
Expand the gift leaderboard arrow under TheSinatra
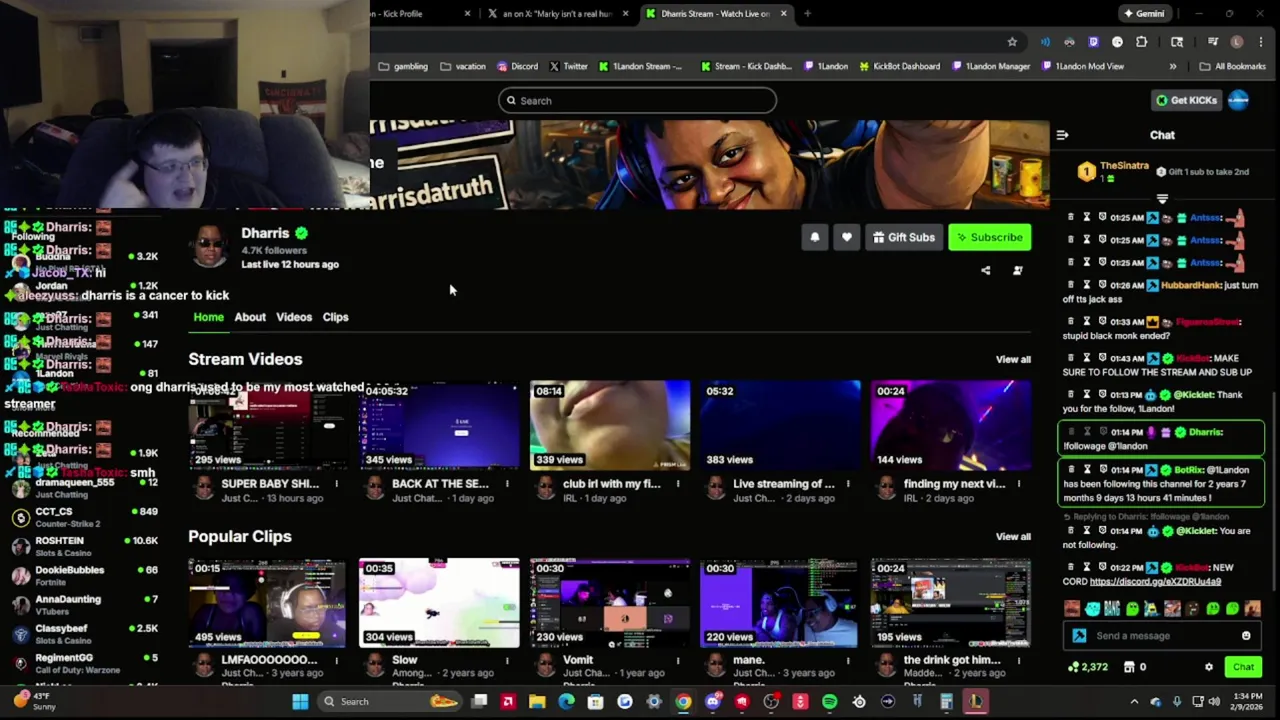point(1162,198)
